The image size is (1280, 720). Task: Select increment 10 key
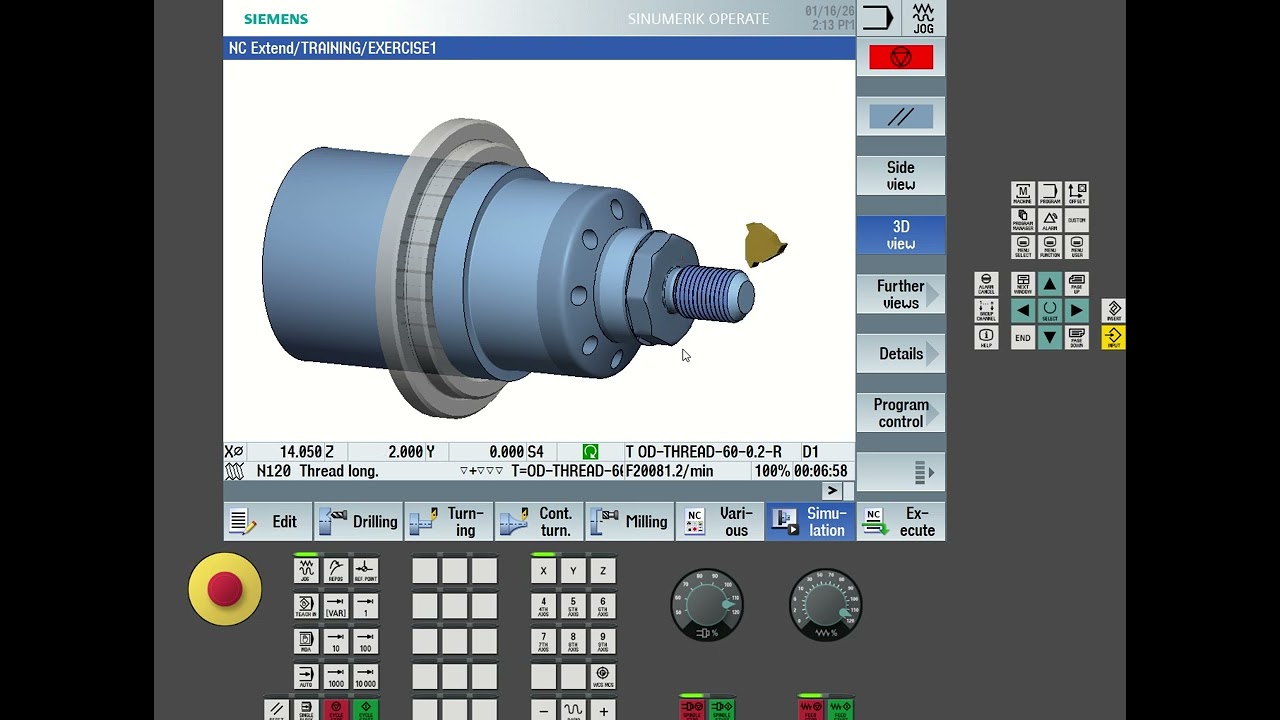click(336, 641)
